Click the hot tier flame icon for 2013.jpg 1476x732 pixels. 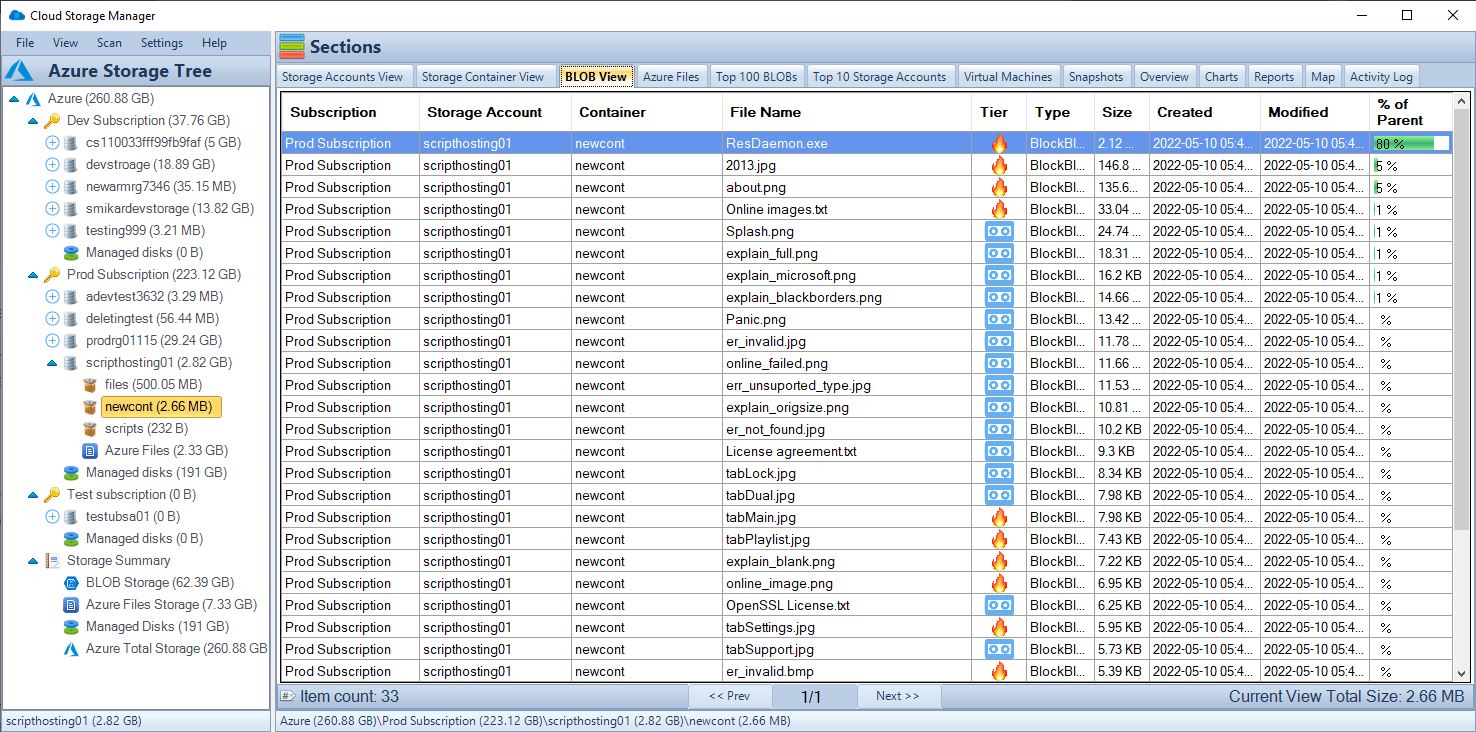click(998, 165)
